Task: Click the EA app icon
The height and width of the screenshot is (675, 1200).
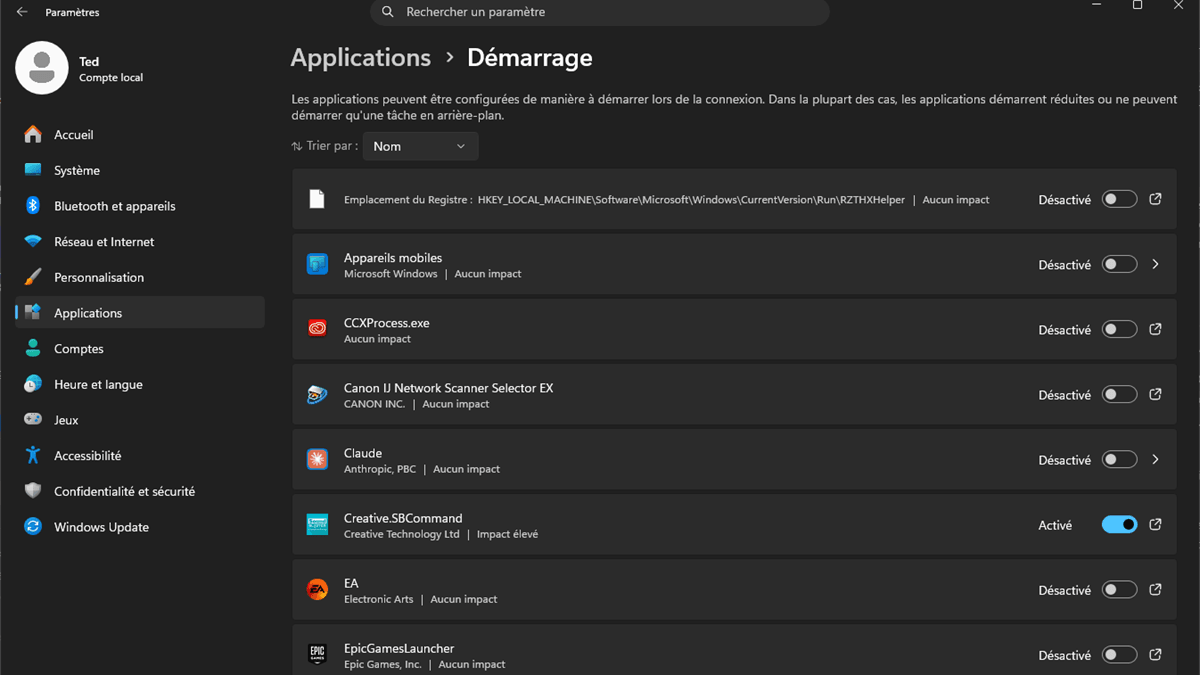Action: point(317,590)
